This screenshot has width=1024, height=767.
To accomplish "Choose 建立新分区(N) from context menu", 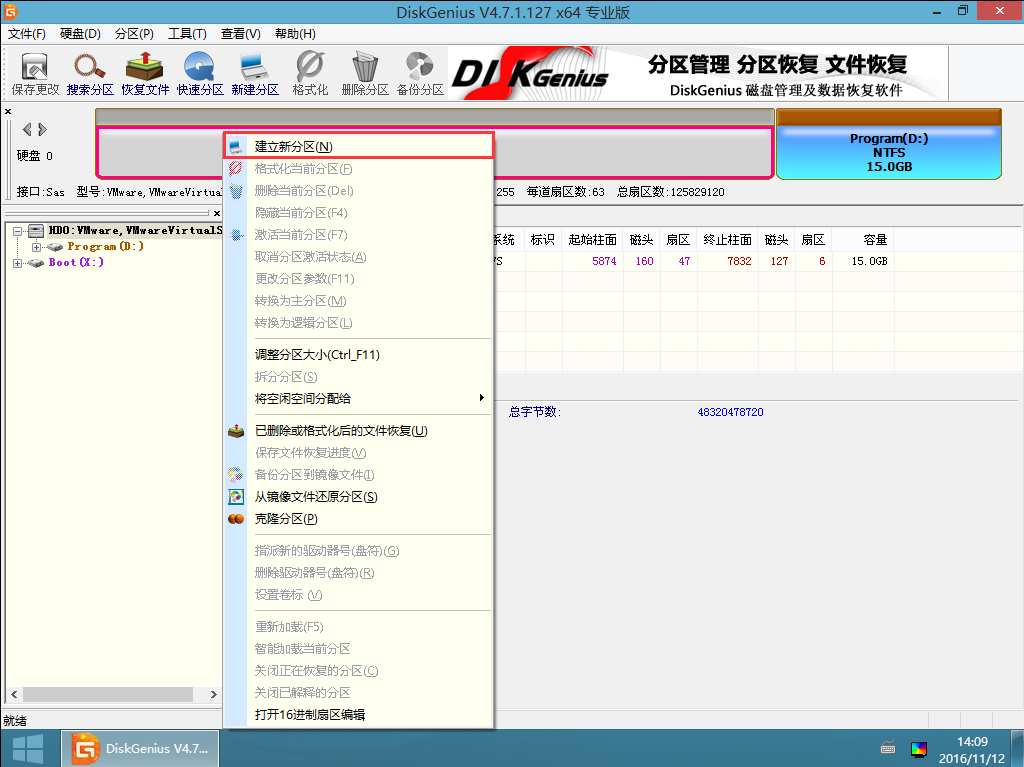I will tap(359, 146).
